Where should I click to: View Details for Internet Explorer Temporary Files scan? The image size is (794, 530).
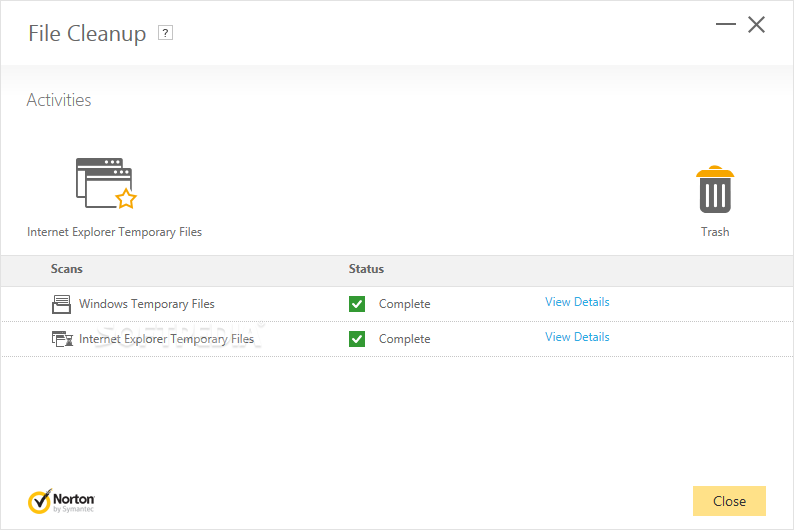577,337
